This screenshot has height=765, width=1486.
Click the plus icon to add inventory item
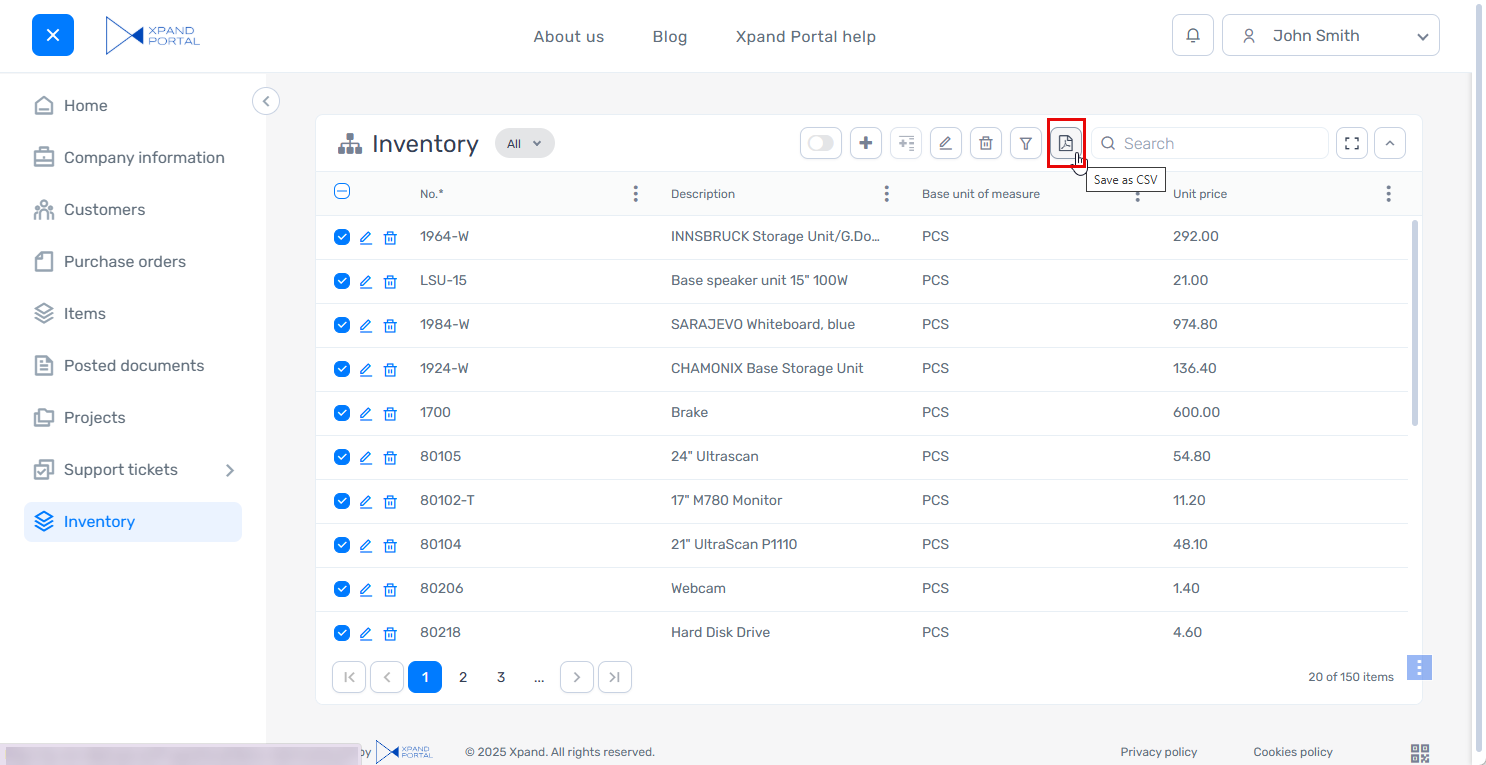pyautogui.click(x=866, y=143)
